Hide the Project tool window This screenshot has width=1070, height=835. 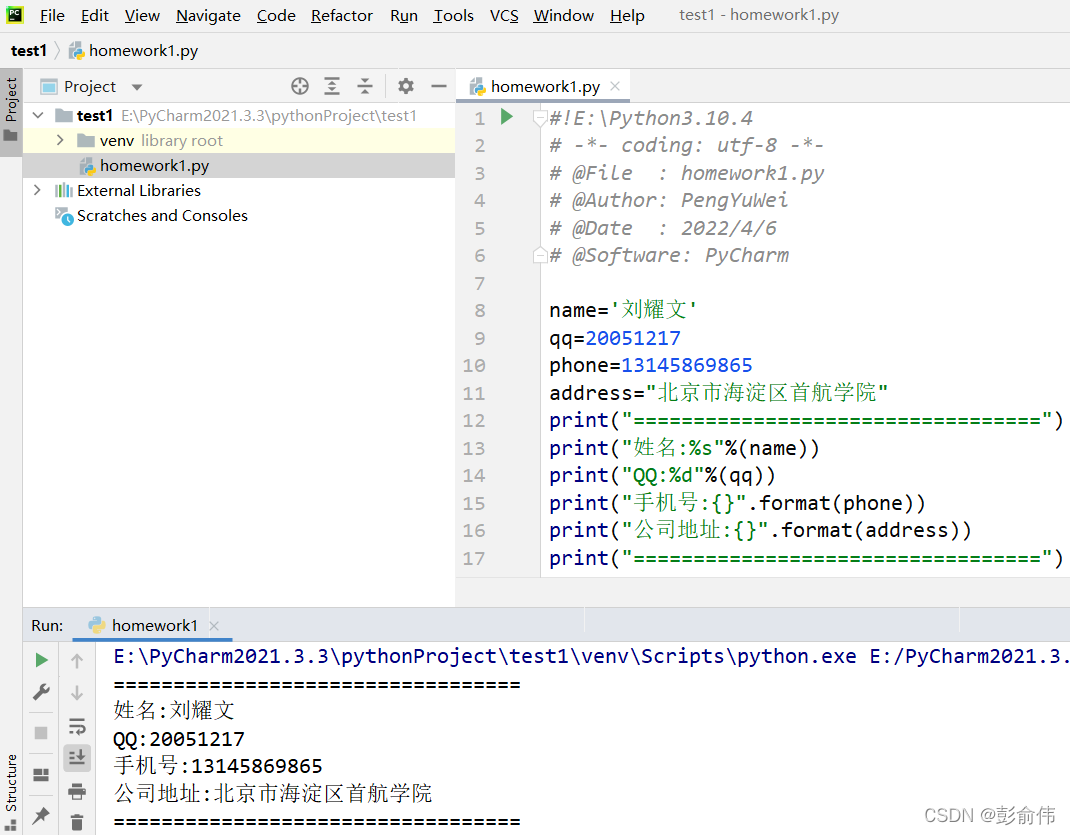pyautogui.click(x=439, y=86)
